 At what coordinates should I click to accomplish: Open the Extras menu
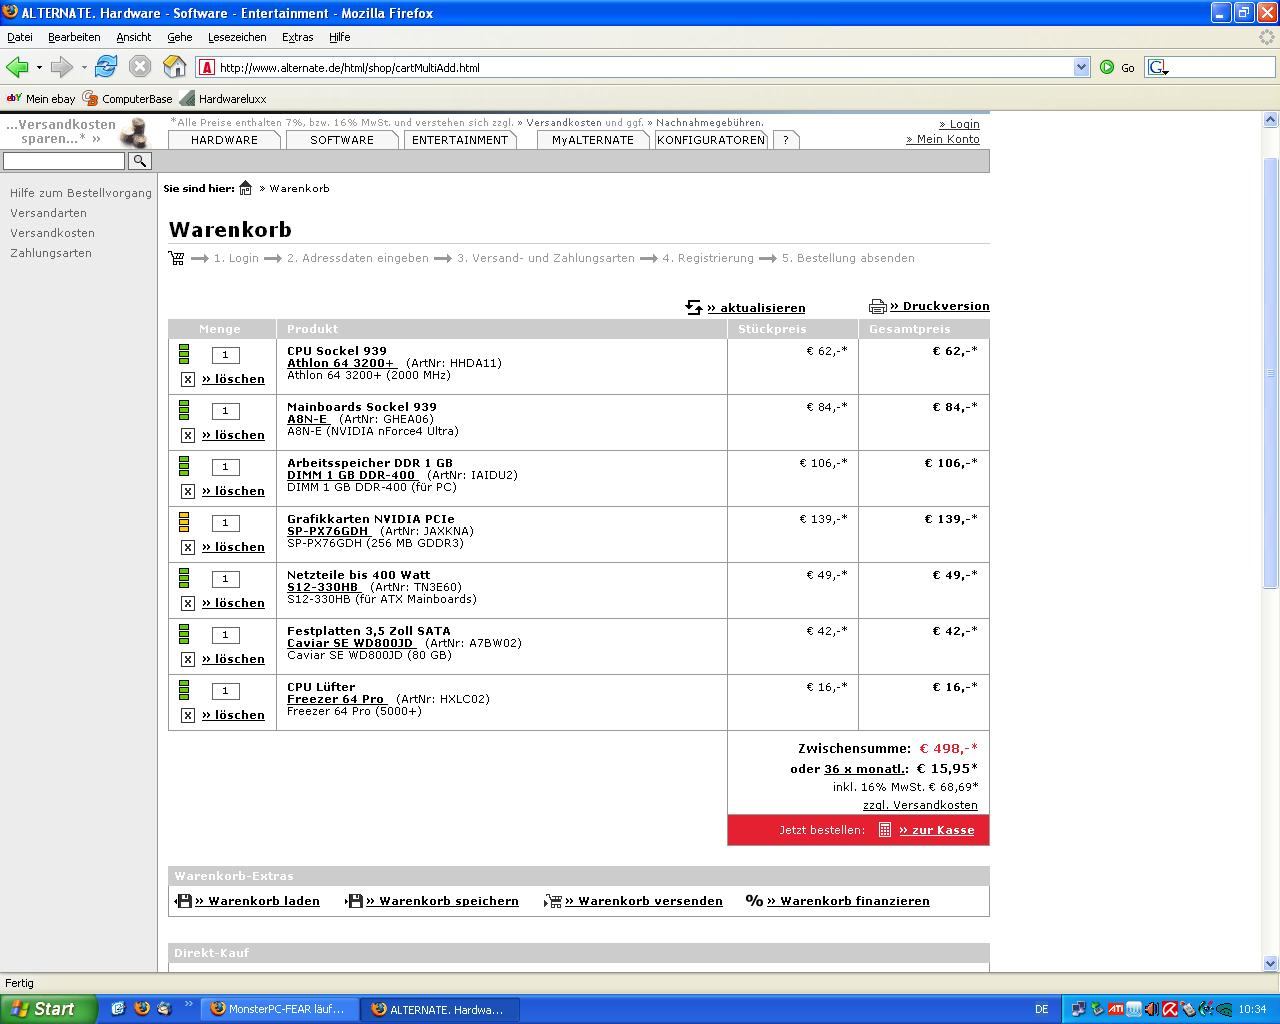297,37
